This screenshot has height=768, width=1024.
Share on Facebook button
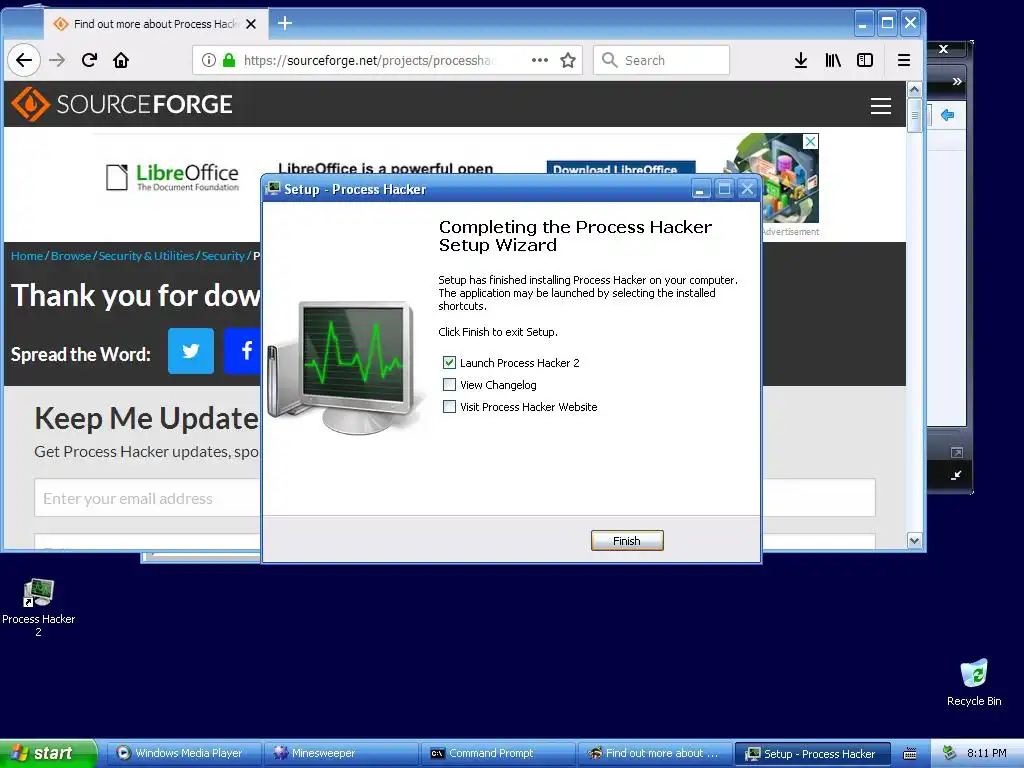pyautogui.click(x=242, y=351)
